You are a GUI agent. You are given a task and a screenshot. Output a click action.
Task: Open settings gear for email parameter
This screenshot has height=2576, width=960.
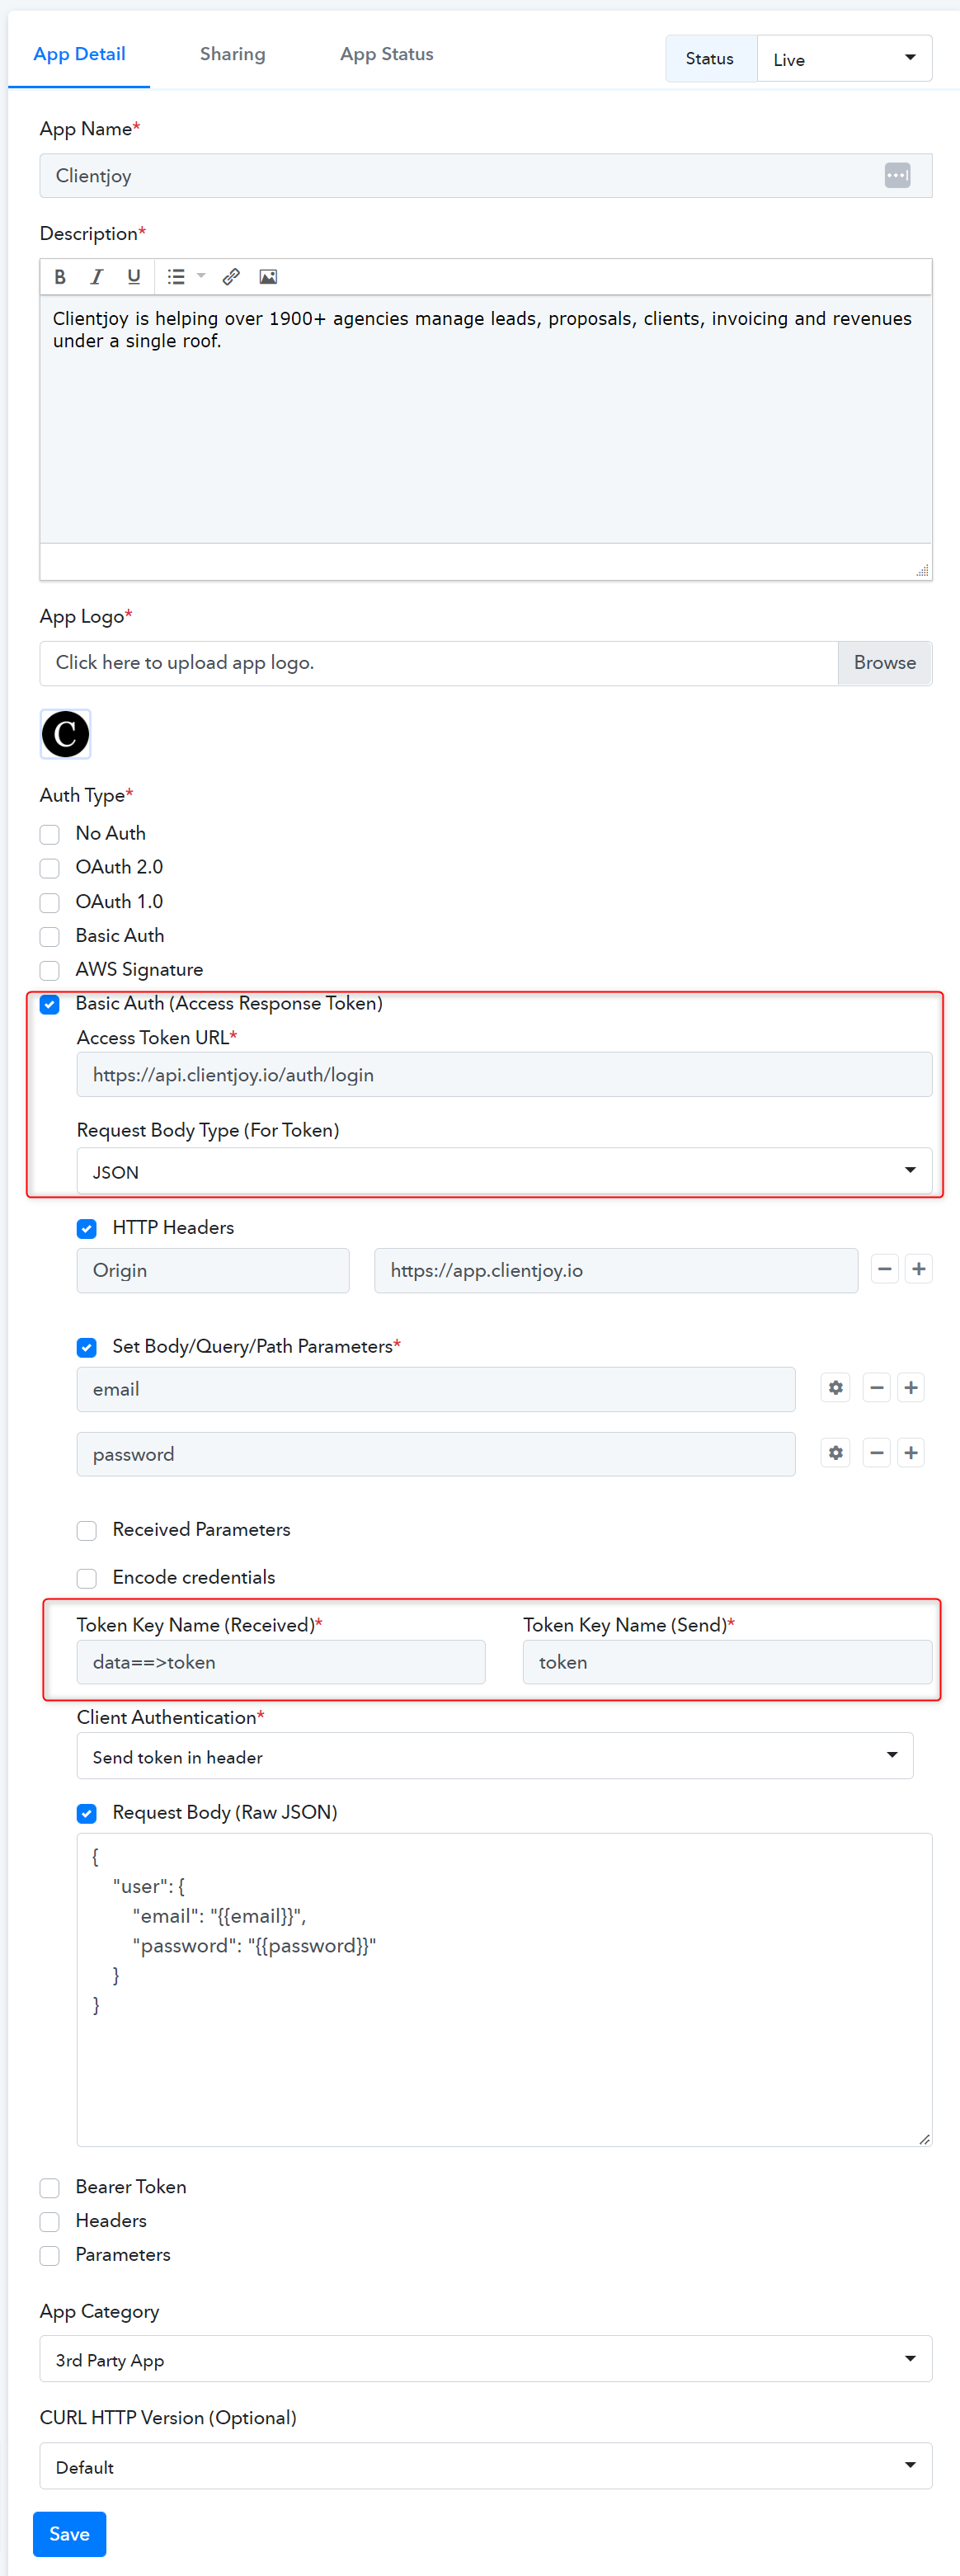[x=835, y=1387]
